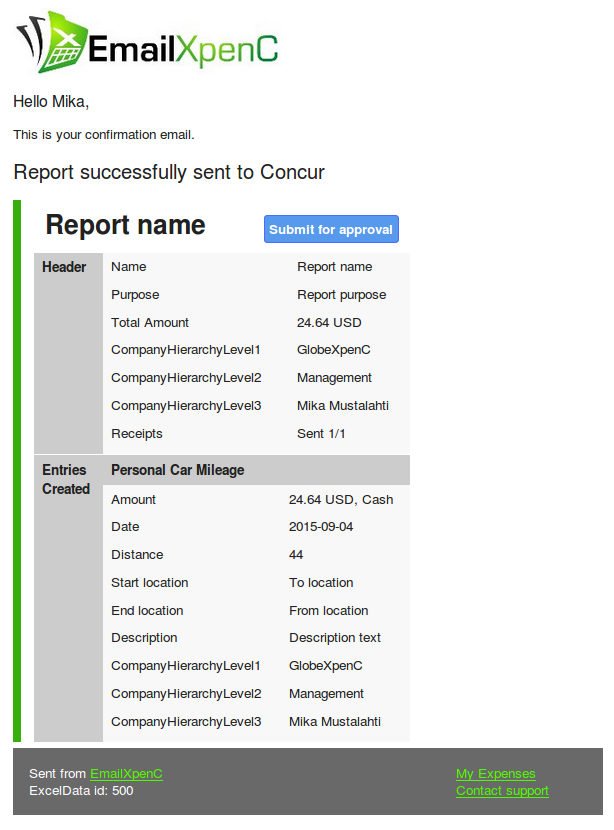Open the Contact support link
This screenshot has width=614, height=830.
pos(502,790)
